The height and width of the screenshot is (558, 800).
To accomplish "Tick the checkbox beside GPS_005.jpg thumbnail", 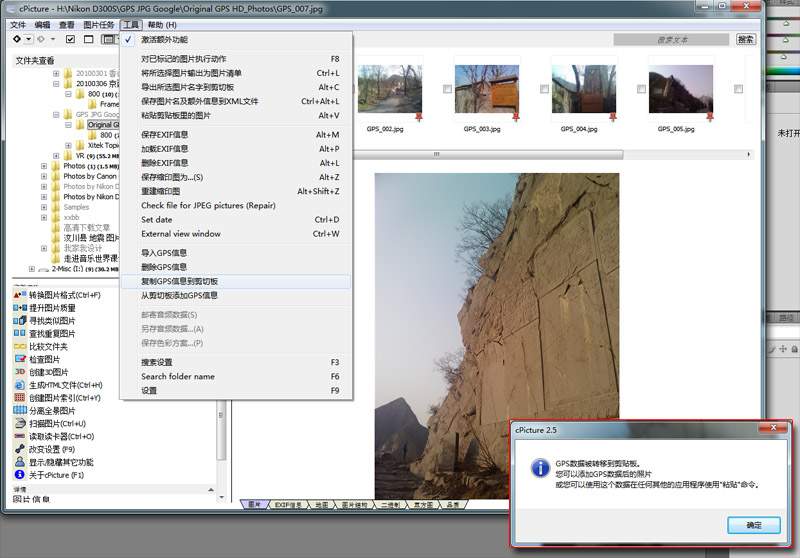I will pos(640,90).
